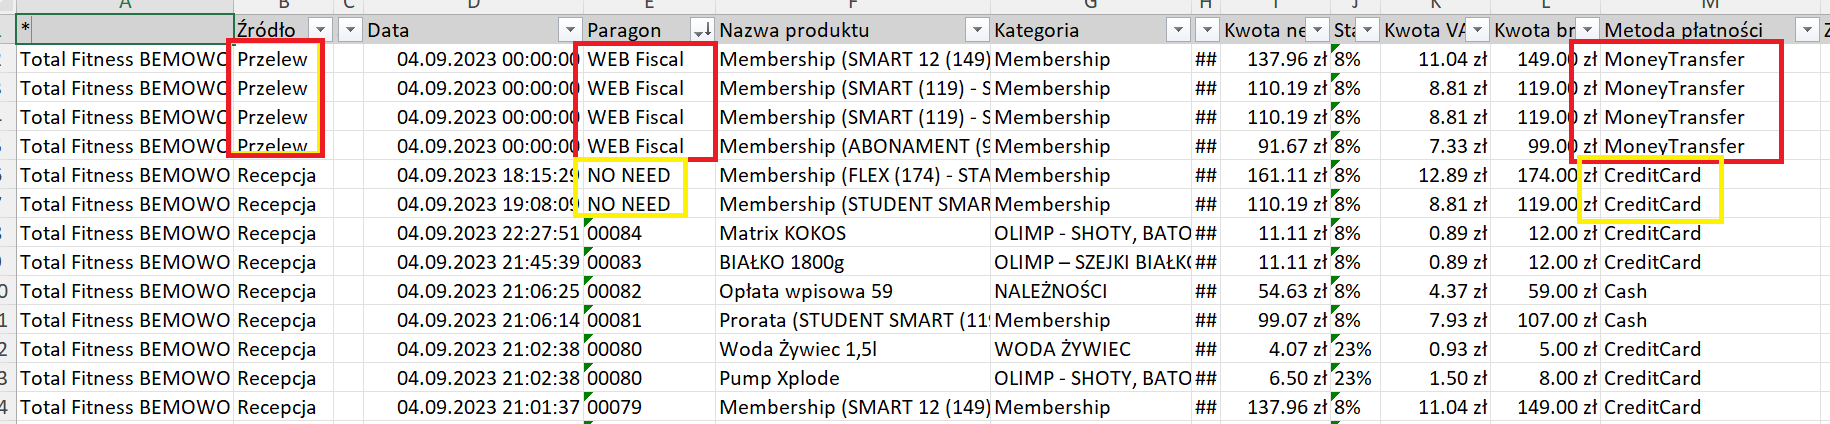Expand the Kategoria column filter dropdown

tap(1179, 30)
